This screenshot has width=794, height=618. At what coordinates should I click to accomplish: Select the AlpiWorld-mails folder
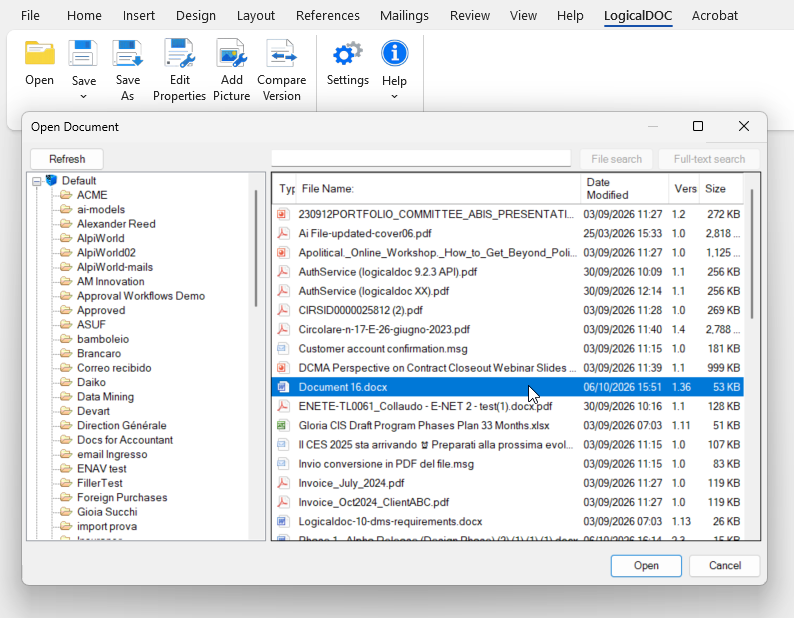click(114, 267)
